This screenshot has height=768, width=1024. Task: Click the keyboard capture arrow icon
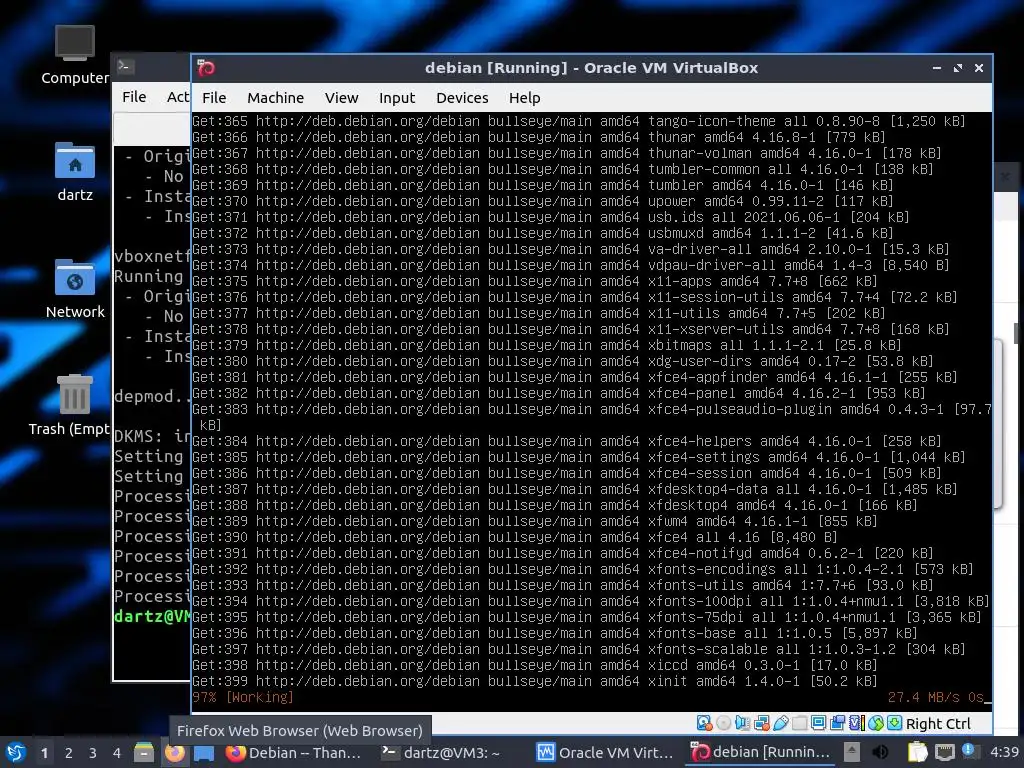point(895,723)
